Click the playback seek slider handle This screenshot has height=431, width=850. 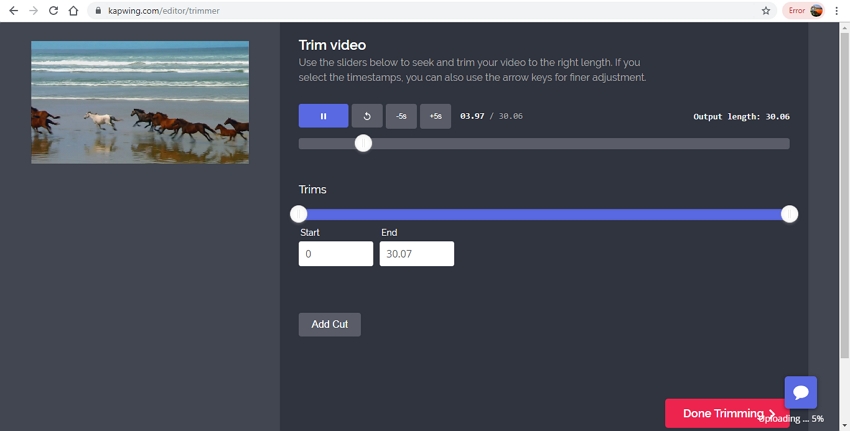click(x=363, y=143)
